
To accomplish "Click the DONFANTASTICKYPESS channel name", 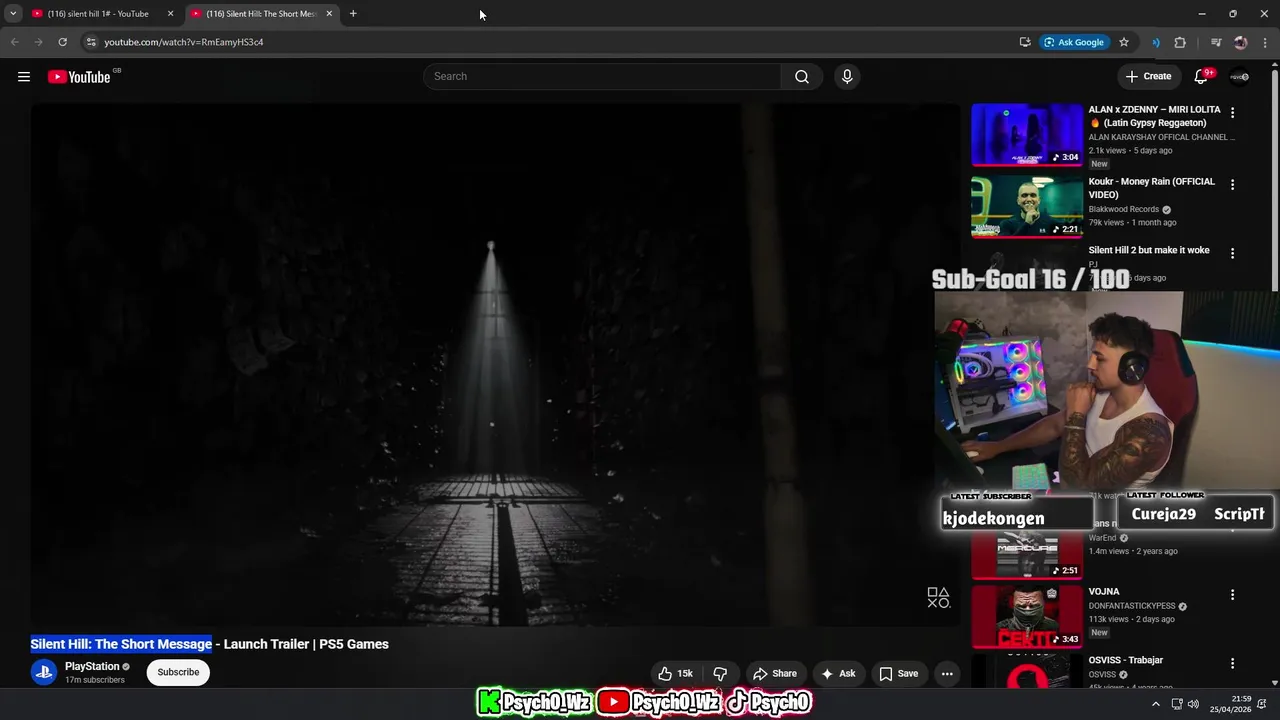I will pyautogui.click(x=1132, y=606).
